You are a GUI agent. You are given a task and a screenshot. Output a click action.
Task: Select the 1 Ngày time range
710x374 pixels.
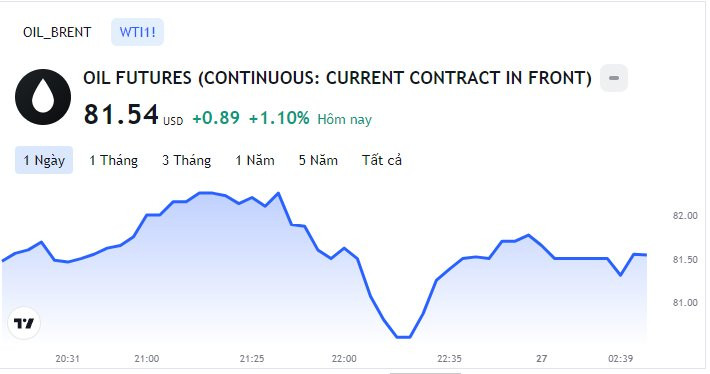coord(44,160)
